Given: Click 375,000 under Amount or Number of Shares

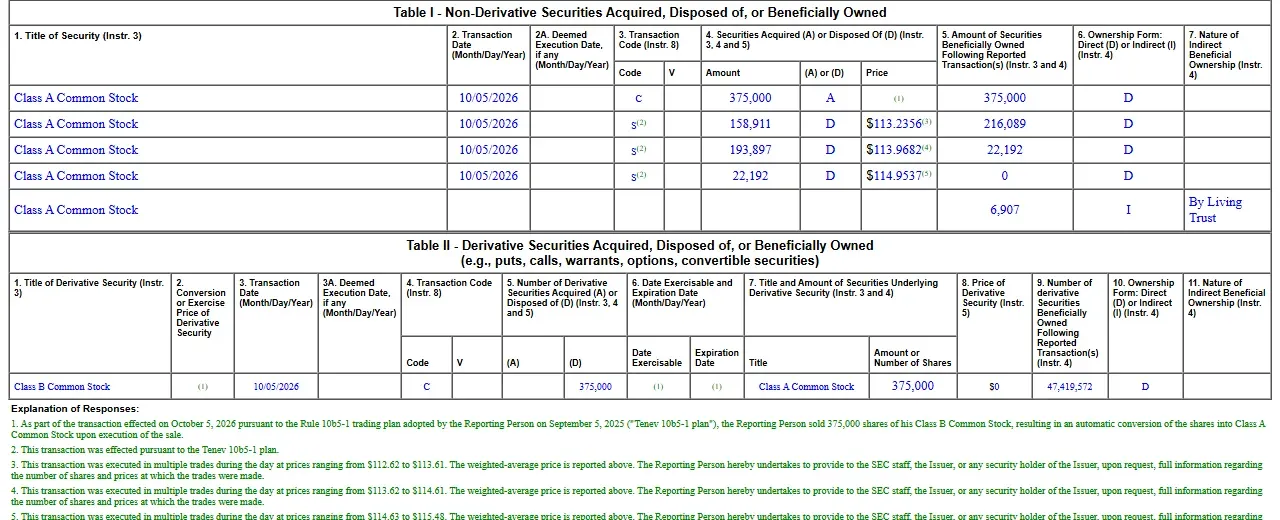Looking at the screenshot, I should 913,386.
